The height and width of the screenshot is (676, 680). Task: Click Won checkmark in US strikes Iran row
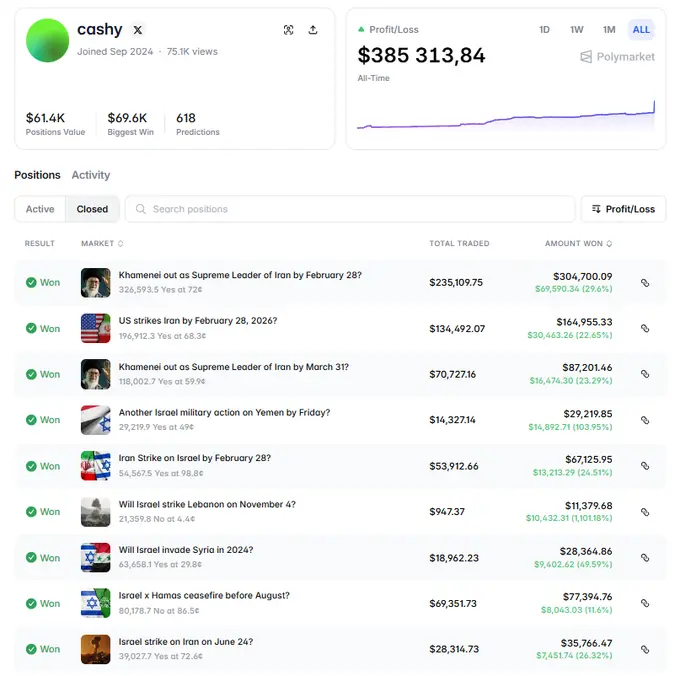(31, 328)
